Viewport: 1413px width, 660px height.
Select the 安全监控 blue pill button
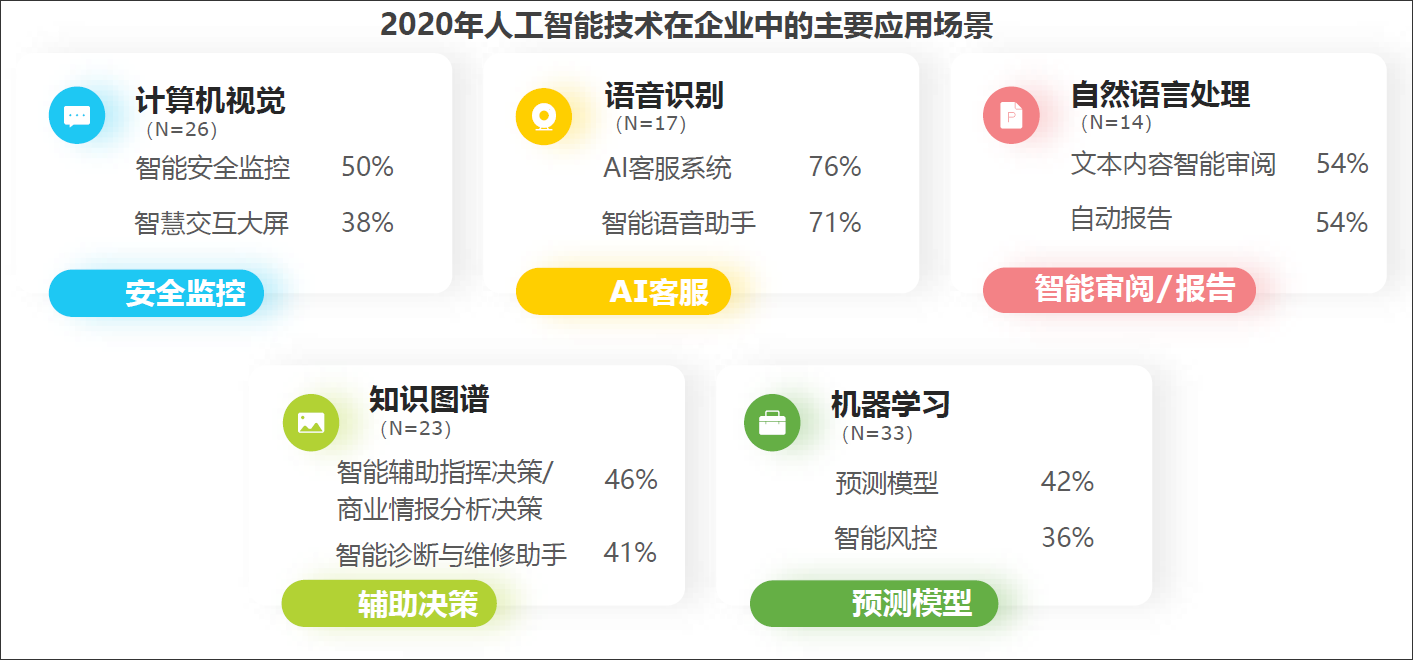[x=156, y=293]
